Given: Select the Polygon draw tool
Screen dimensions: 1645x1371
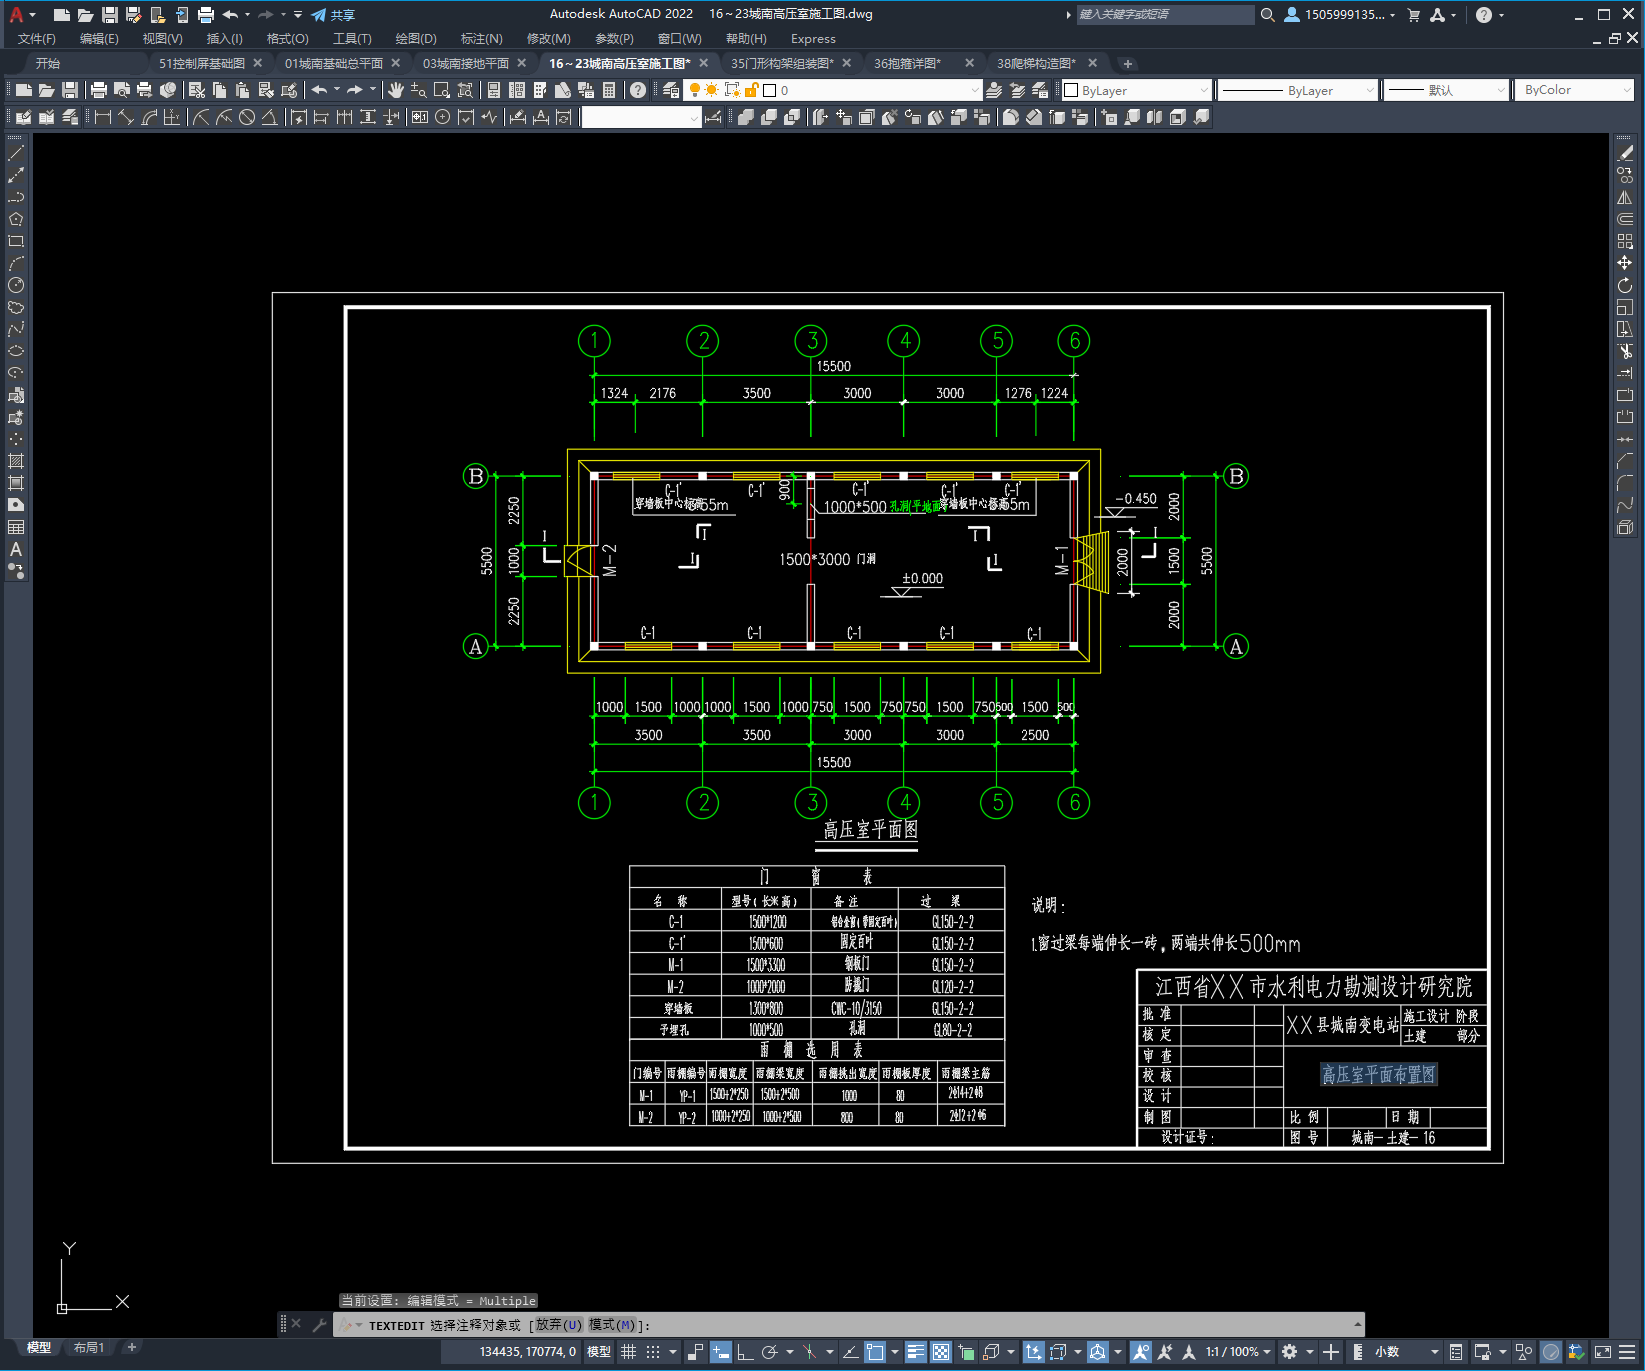Looking at the screenshot, I should pos(16,219).
